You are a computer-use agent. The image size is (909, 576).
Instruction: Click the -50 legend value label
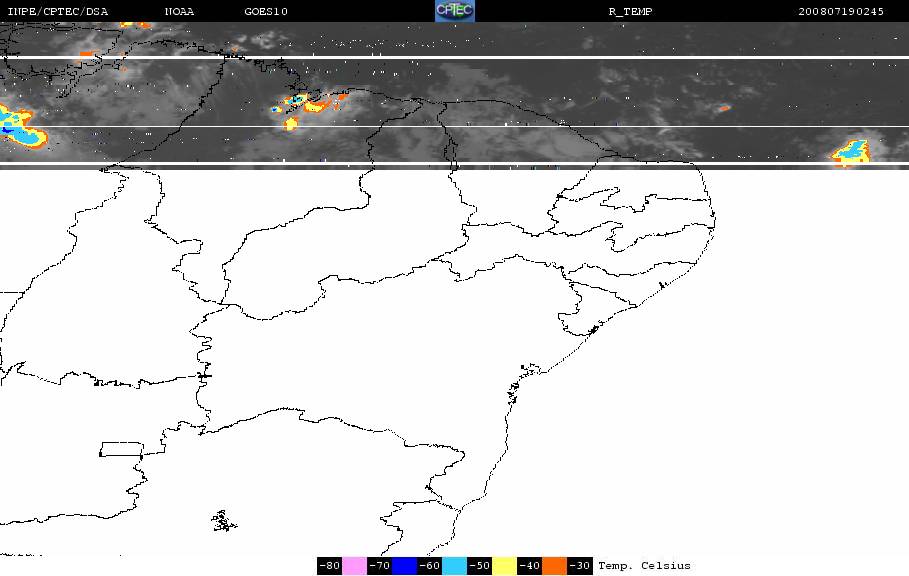pos(479,566)
